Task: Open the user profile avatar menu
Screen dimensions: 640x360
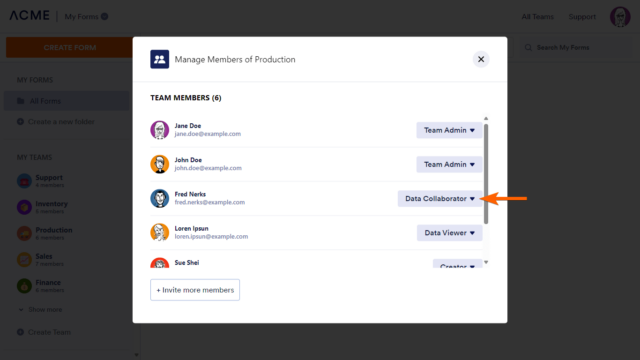Action: click(620, 17)
